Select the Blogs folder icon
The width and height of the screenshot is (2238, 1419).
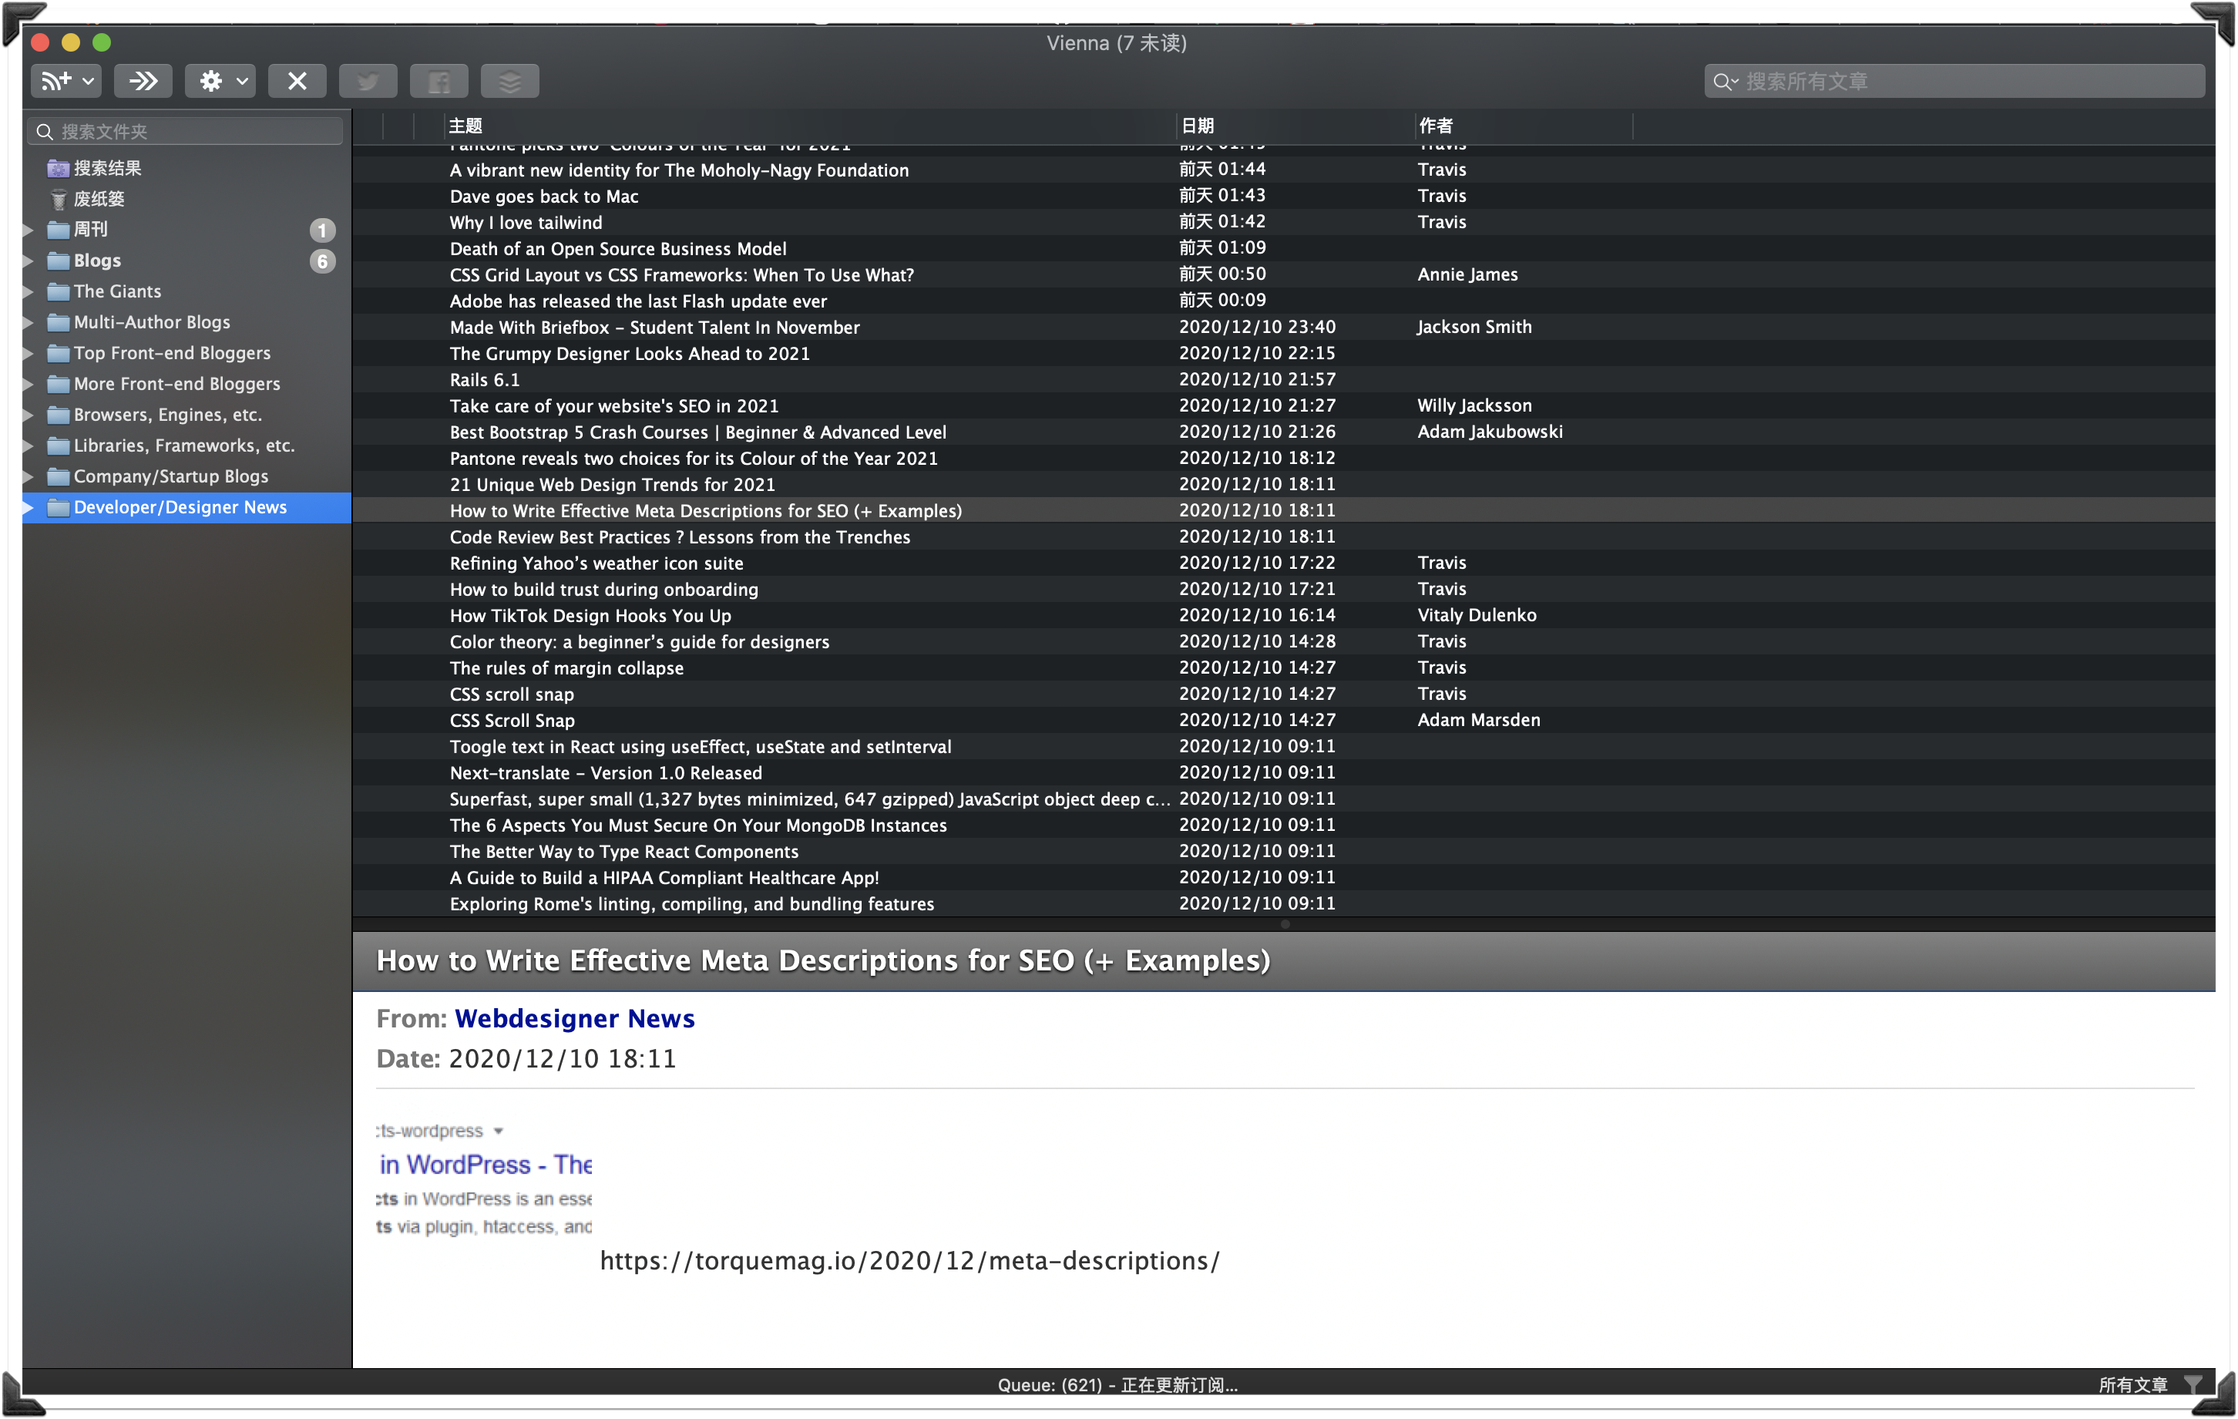pyautogui.click(x=58, y=261)
